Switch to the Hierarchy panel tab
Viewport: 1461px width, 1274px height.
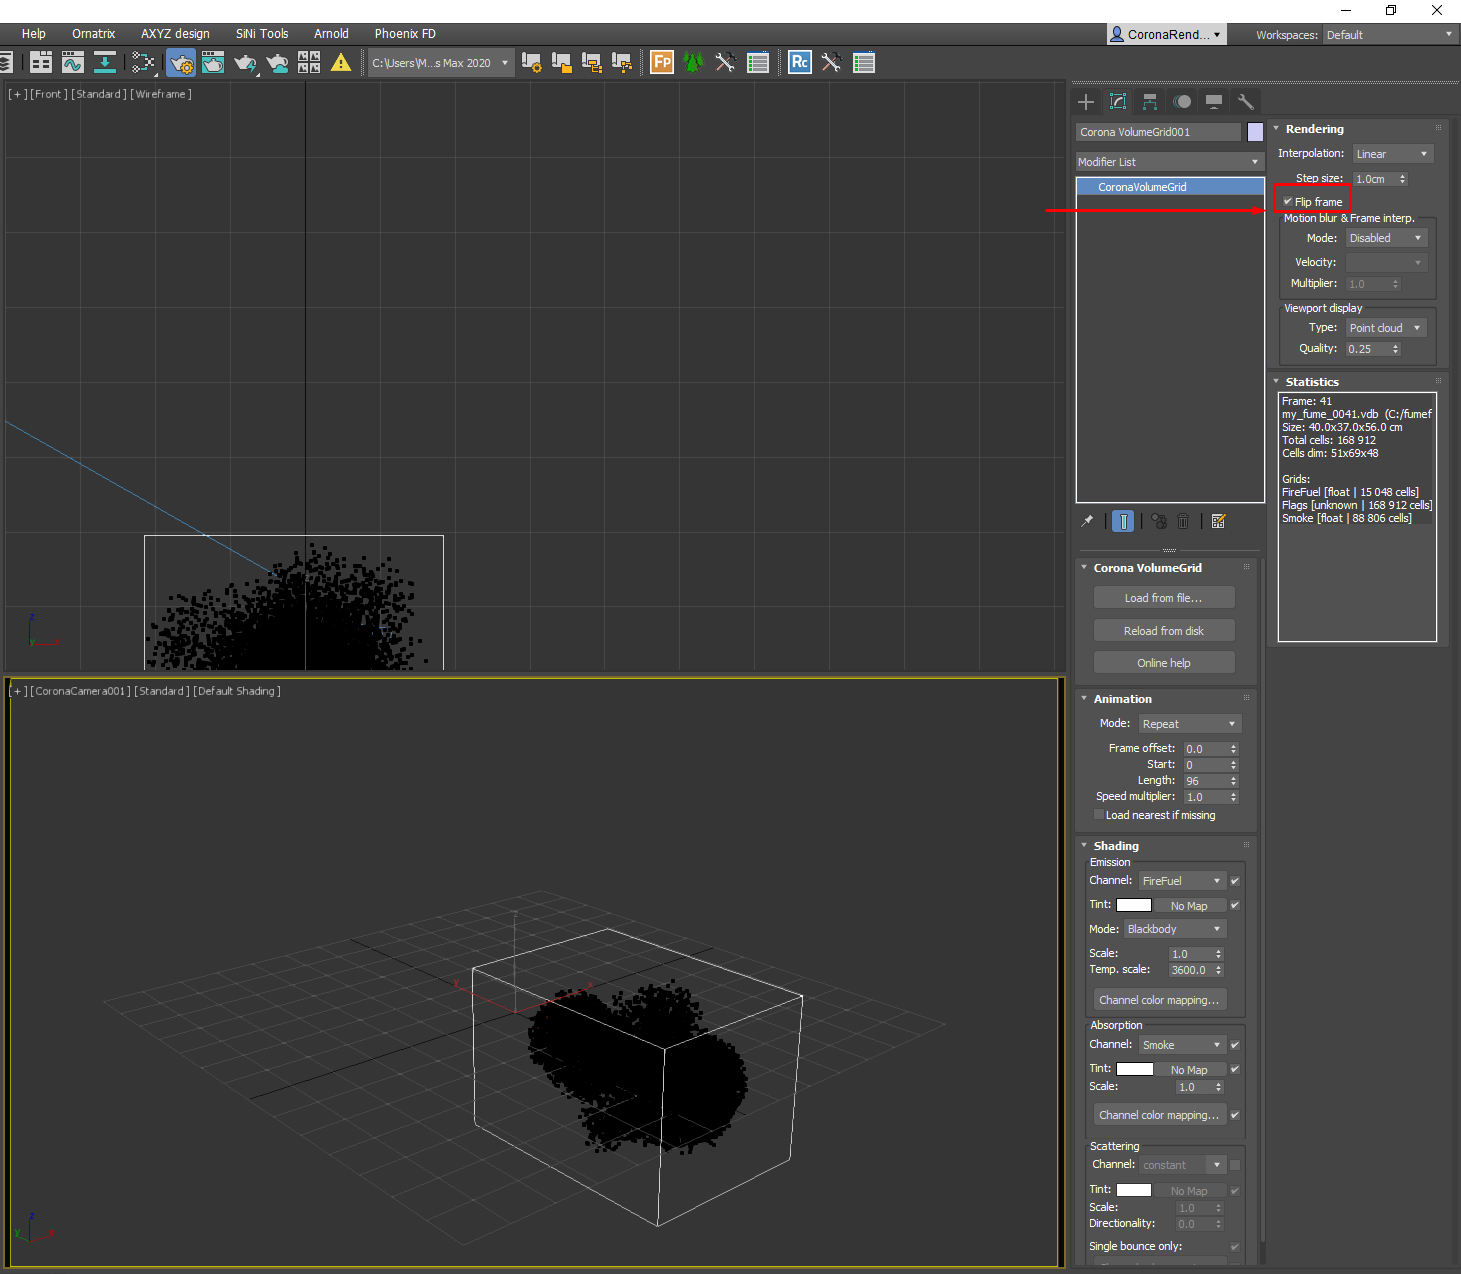(x=1150, y=102)
